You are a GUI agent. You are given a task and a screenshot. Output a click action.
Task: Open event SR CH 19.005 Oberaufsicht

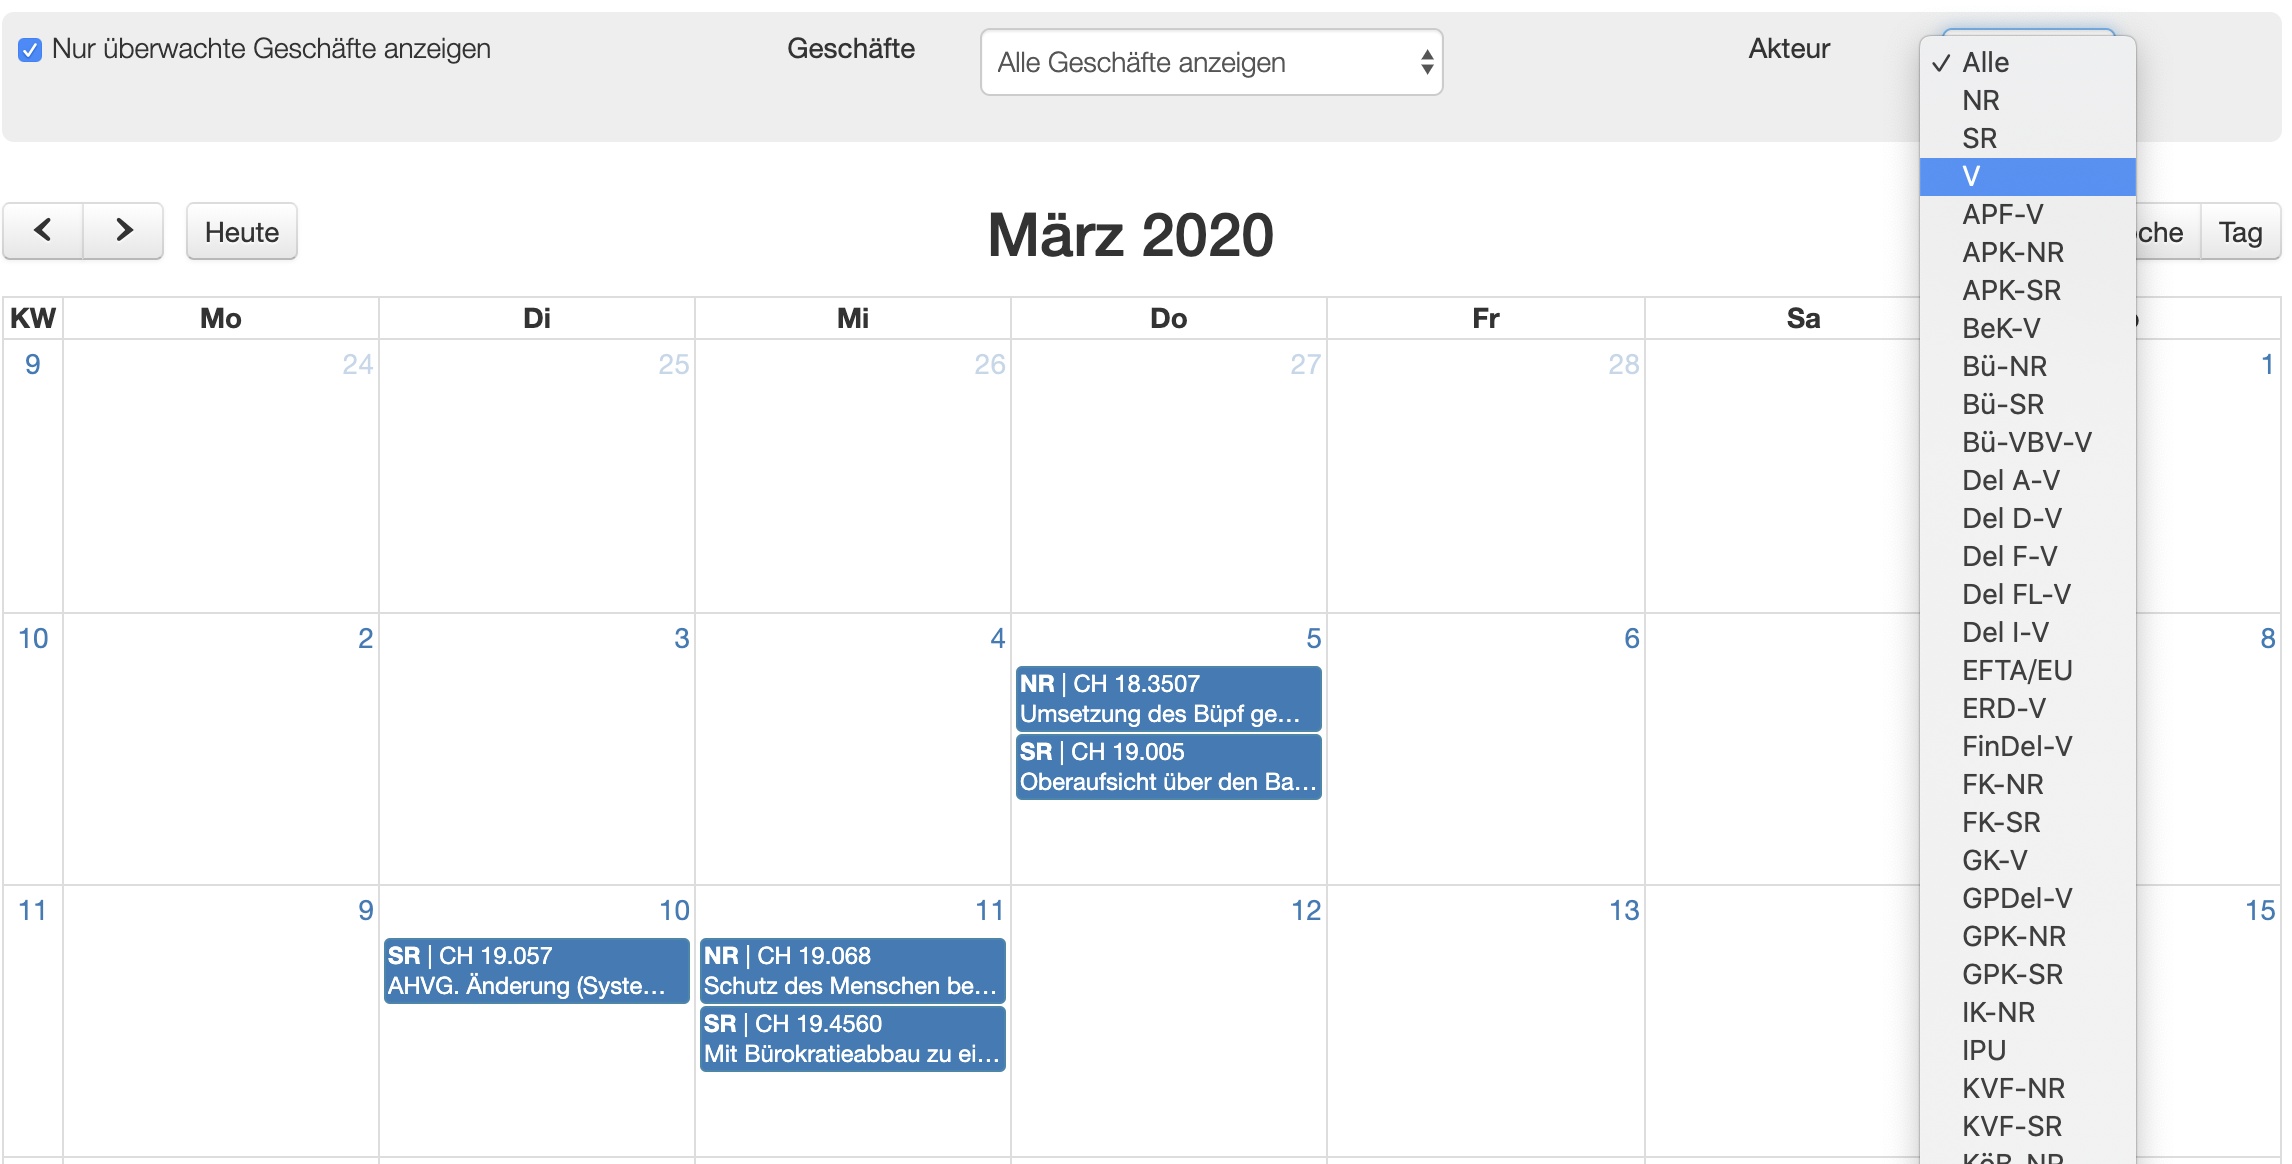pos(1168,767)
